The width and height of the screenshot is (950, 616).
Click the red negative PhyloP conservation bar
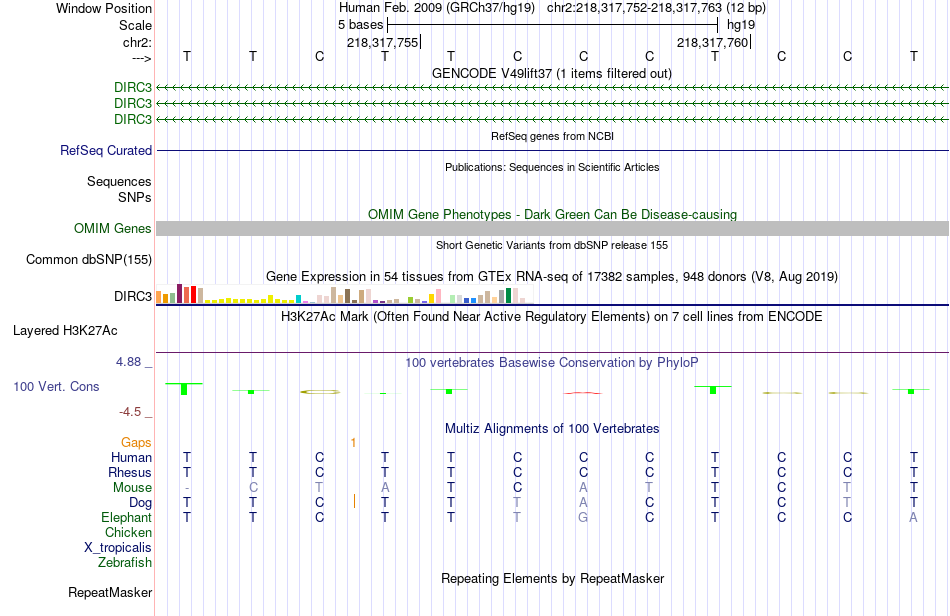pyautogui.click(x=583, y=393)
